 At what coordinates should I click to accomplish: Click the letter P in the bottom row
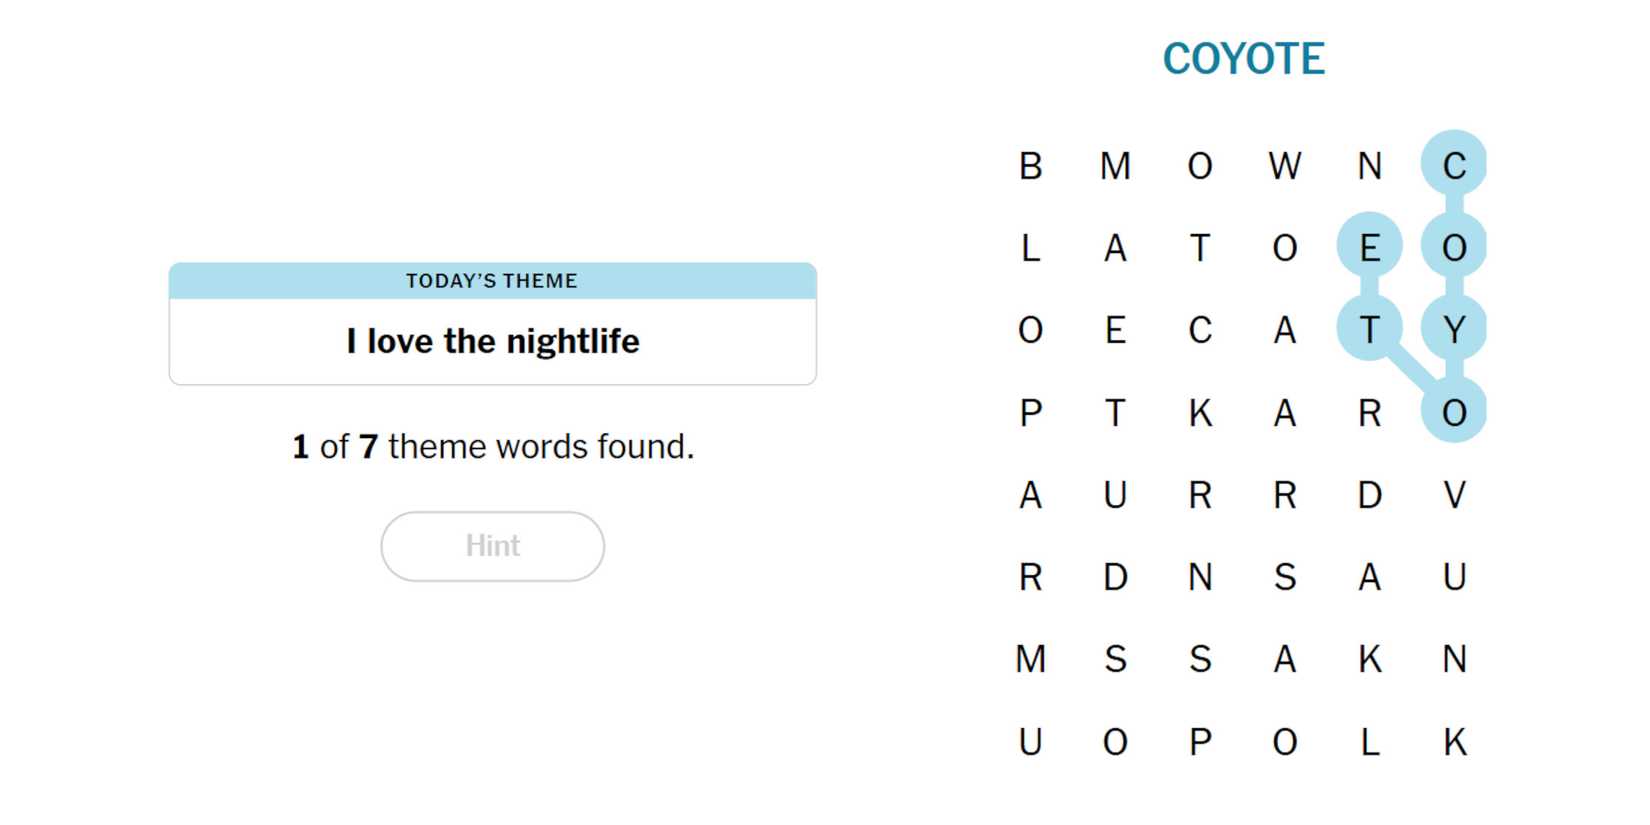[1200, 742]
